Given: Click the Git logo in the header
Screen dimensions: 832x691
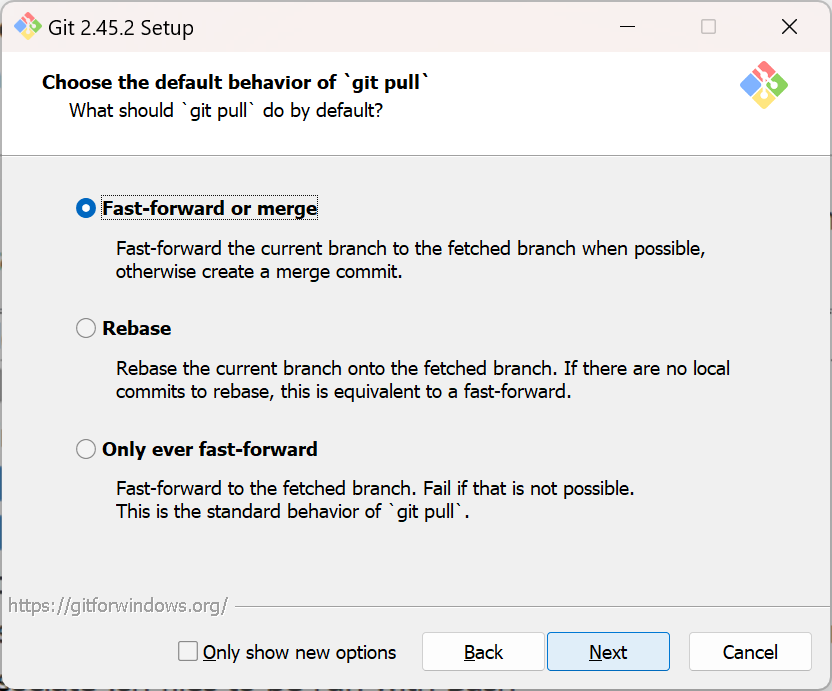Looking at the screenshot, I should [764, 85].
